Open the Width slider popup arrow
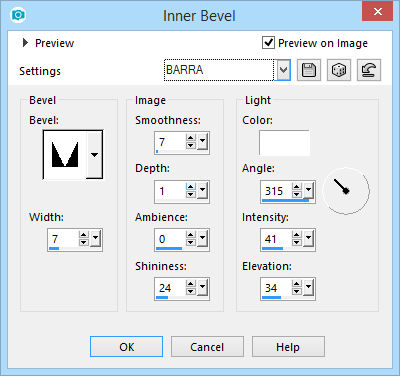The width and height of the screenshot is (400, 376). coord(95,239)
